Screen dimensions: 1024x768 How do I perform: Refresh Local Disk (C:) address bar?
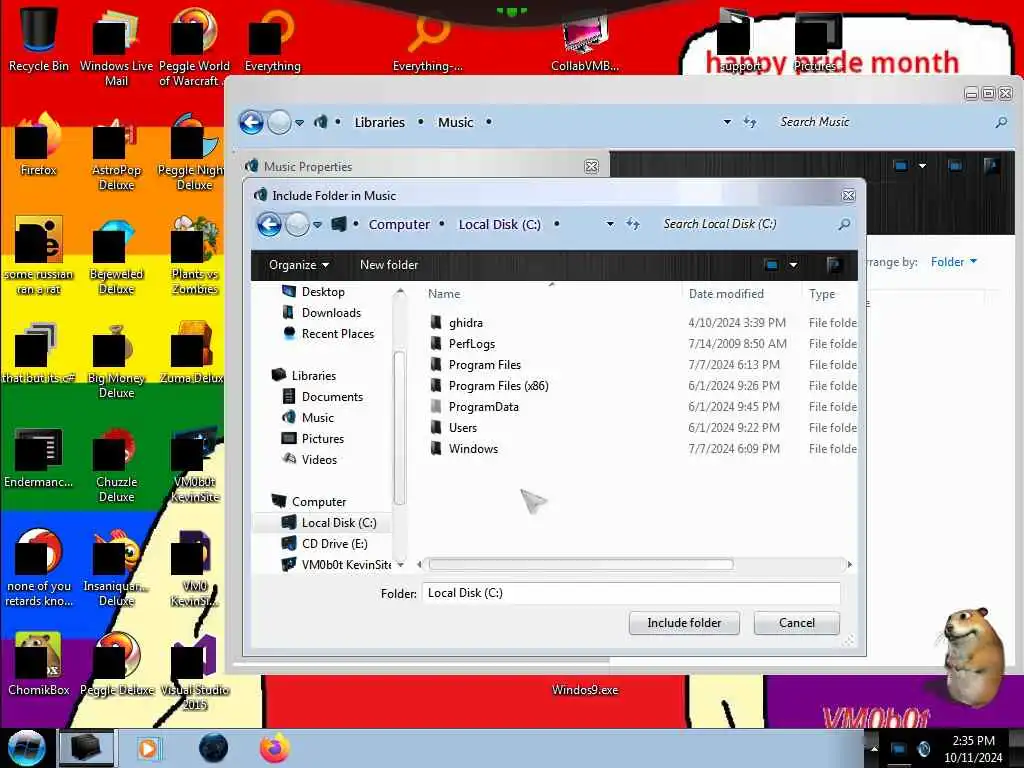pyautogui.click(x=633, y=224)
